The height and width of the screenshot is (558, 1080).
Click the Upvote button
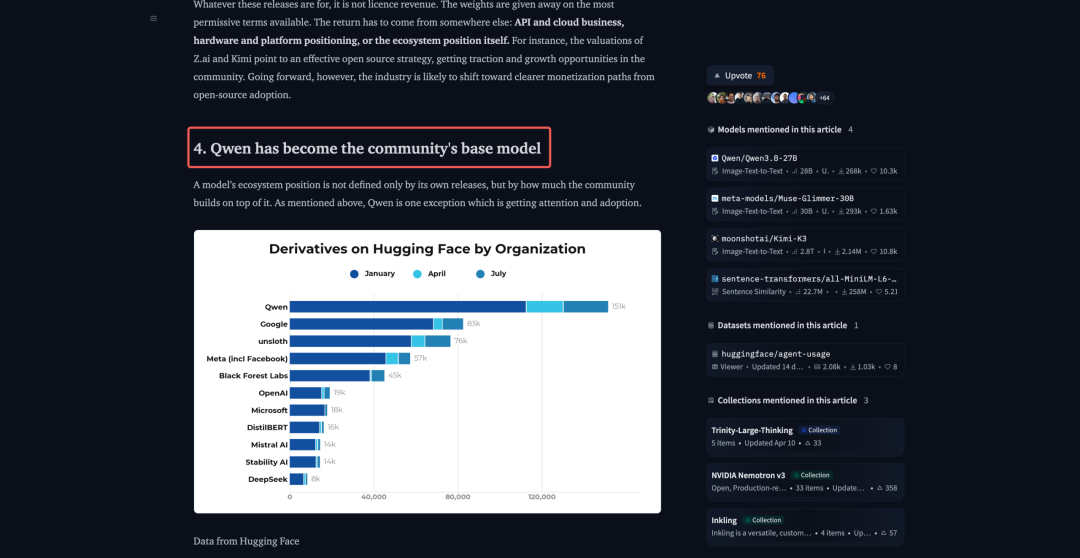point(740,76)
